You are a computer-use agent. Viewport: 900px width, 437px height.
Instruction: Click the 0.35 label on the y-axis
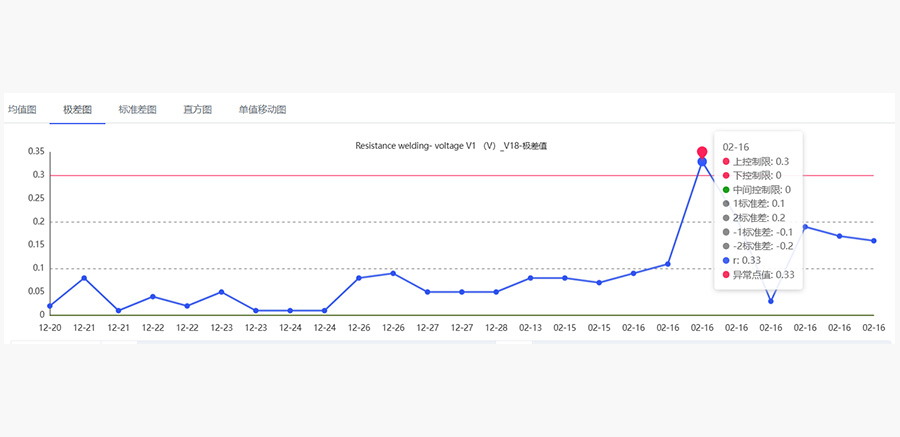(36, 152)
